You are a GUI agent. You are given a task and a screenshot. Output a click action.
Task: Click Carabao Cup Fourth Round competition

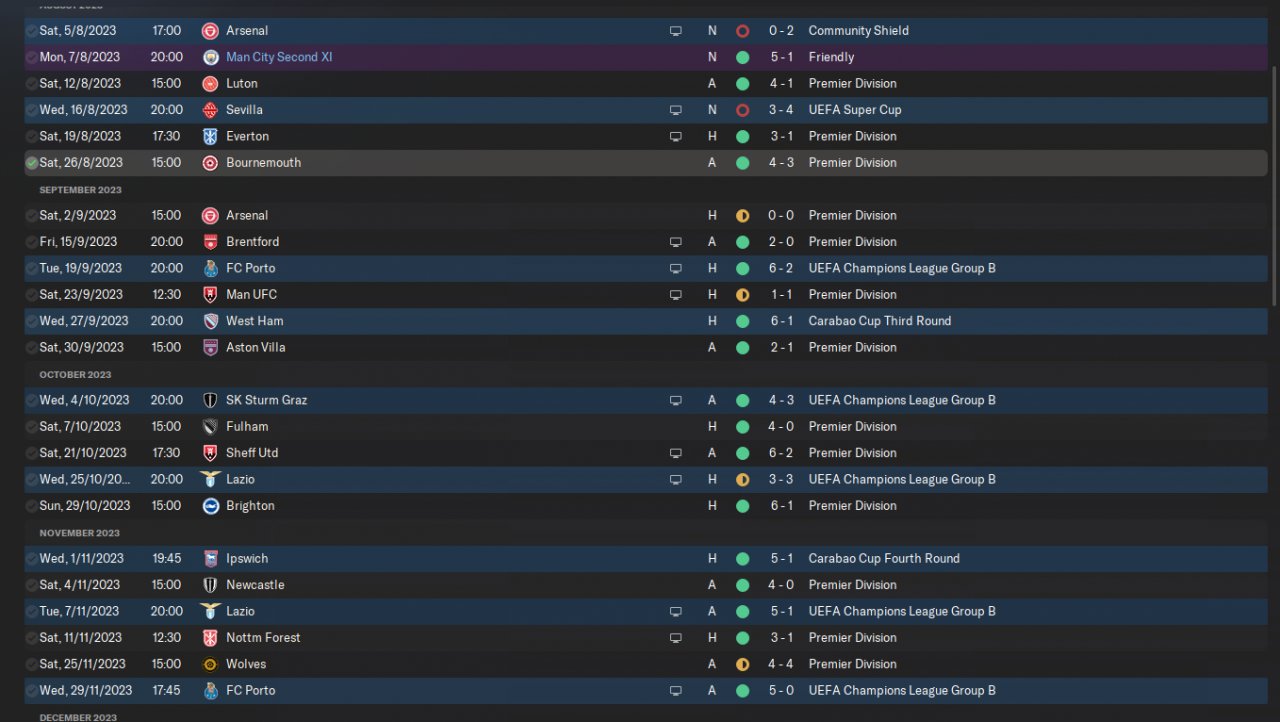(x=883, y=559)
